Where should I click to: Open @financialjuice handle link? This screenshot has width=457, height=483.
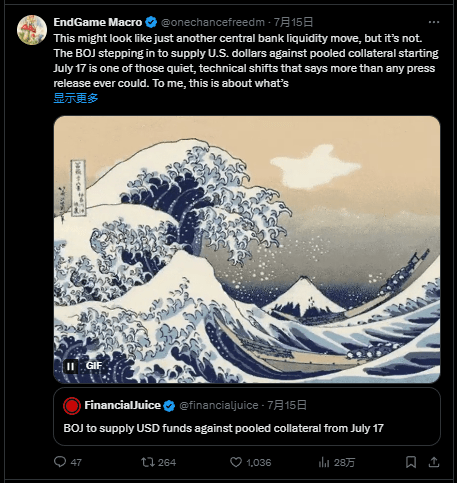pyautogui.click(x=219, y=405)
